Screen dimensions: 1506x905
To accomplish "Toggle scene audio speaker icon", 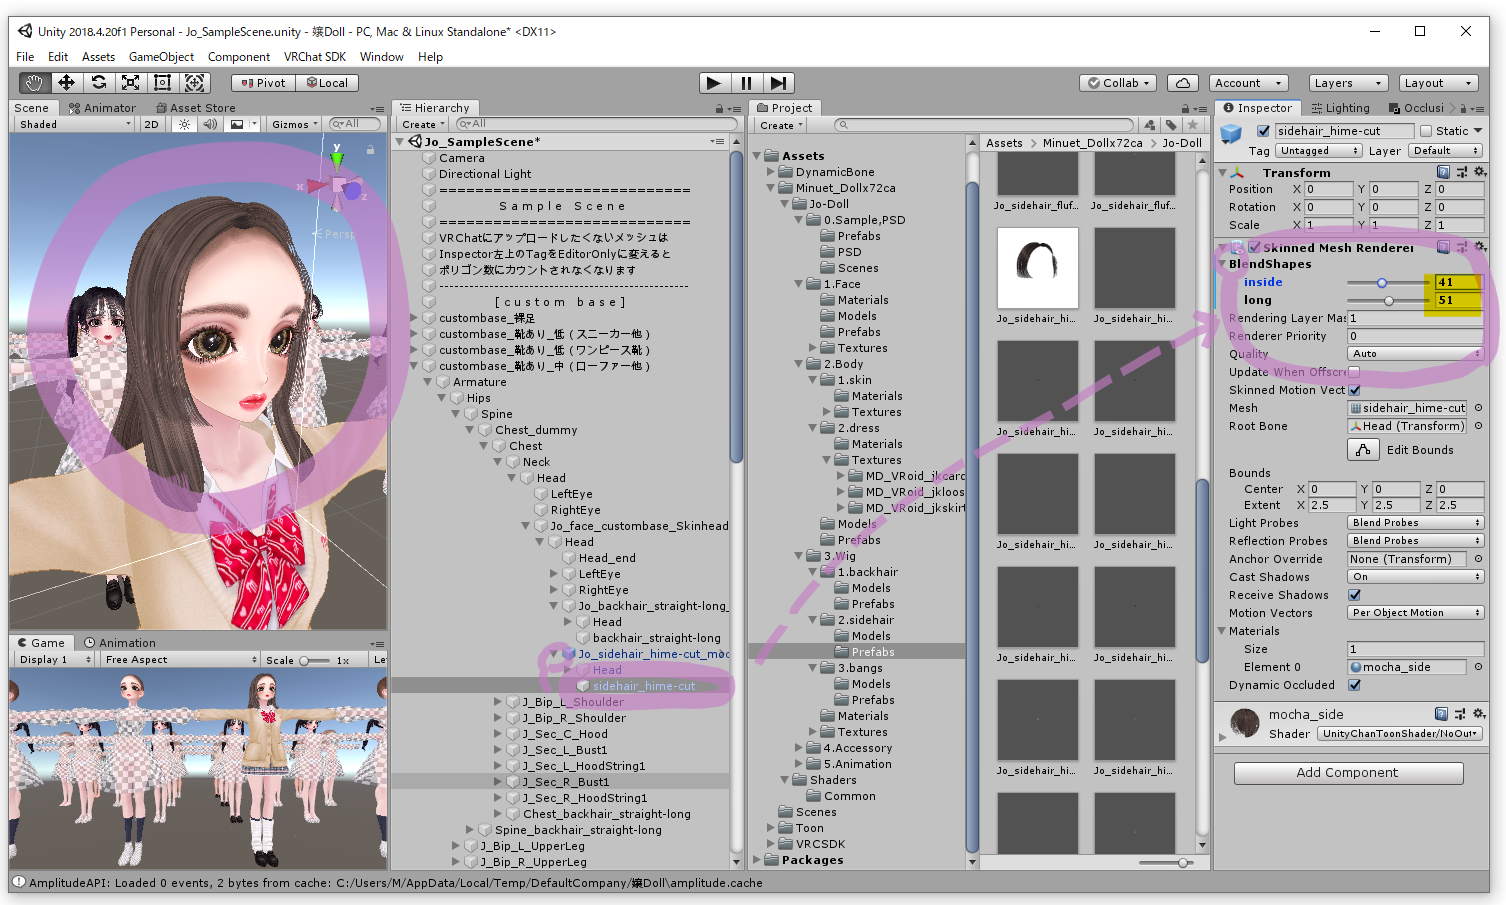I will click(209, 124).
